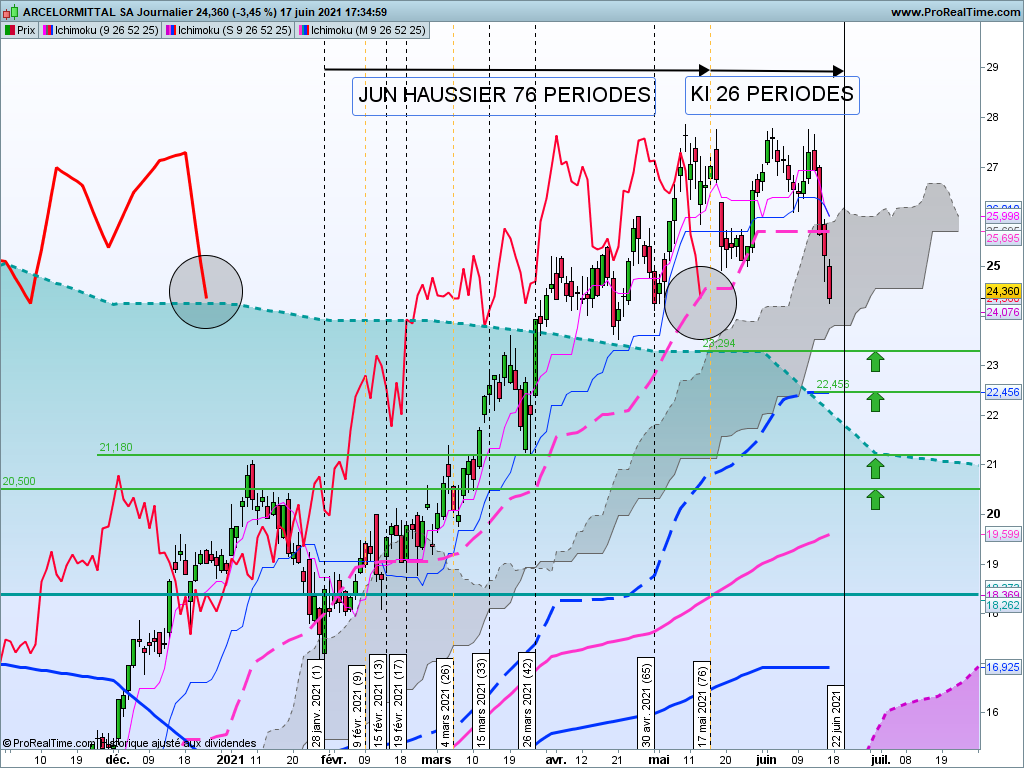Click the 22 juin 2021 date marker

[x=836, y=717]
